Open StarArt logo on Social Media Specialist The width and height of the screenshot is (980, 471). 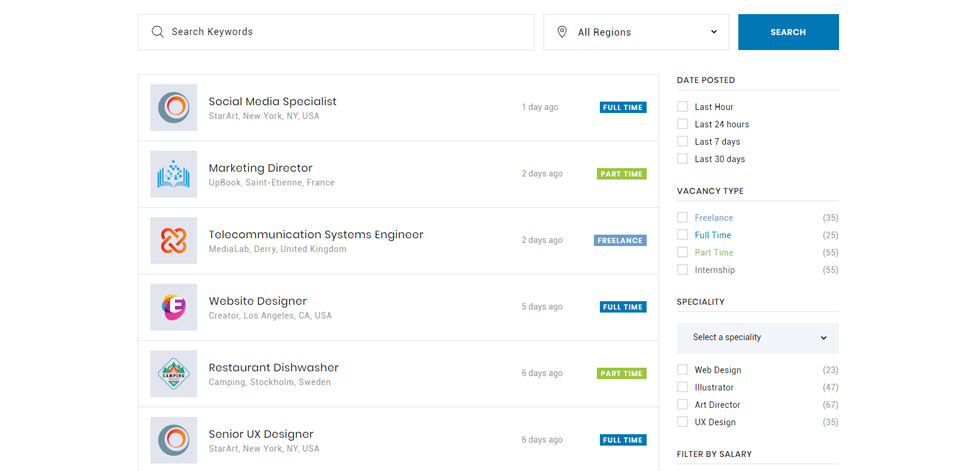pos(174,107)
